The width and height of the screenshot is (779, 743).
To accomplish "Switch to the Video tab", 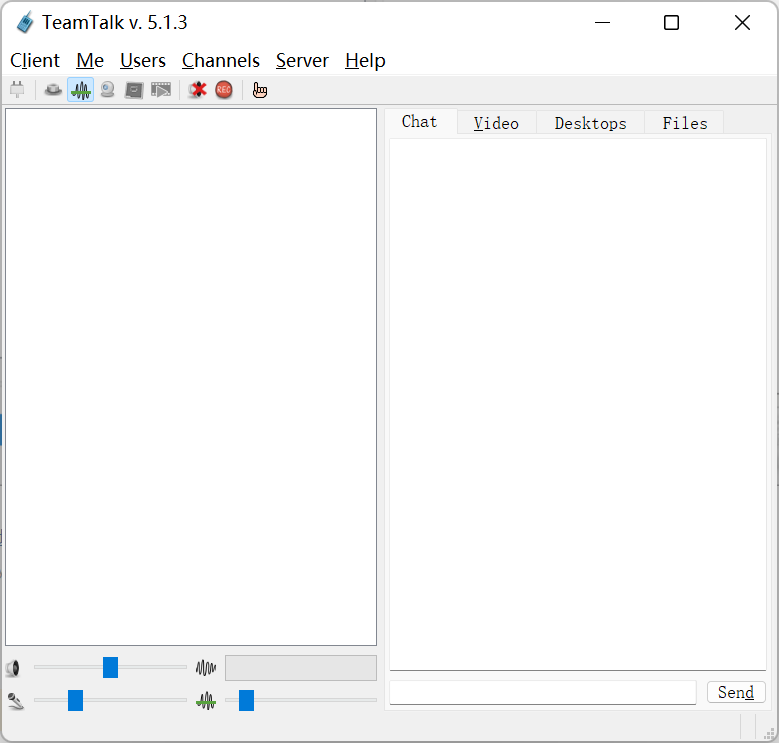I will coord(496,123).
